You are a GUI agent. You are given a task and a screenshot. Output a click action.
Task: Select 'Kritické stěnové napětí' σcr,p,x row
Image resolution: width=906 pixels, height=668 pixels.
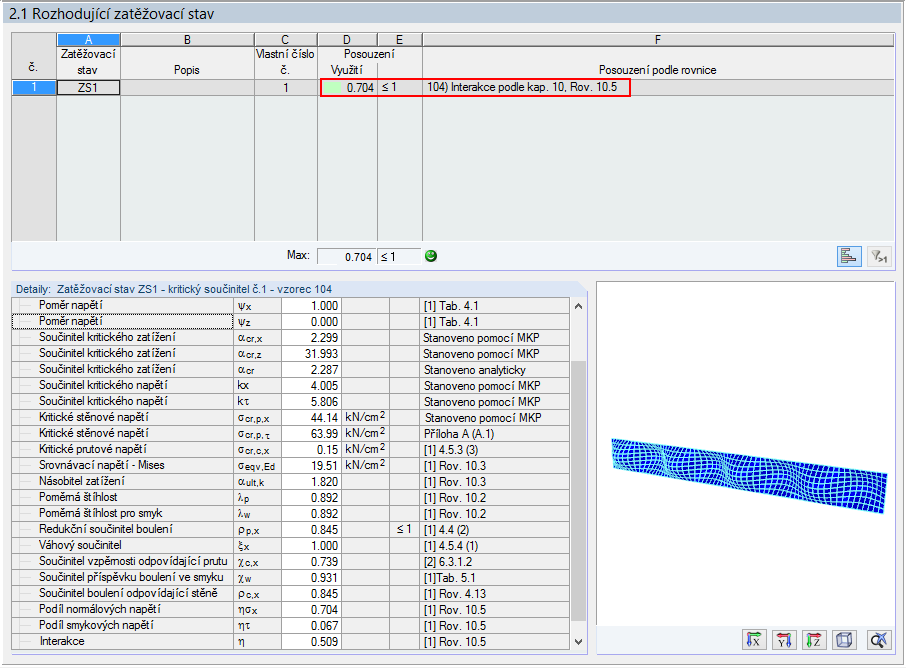[291, 417]
